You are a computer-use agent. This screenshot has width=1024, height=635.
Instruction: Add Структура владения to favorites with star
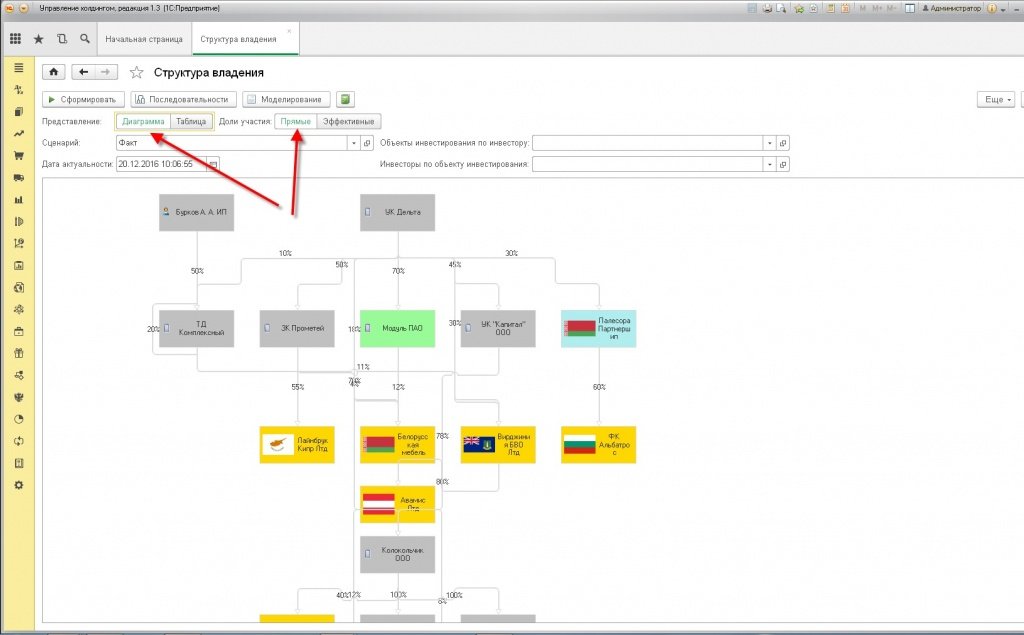coord(136,73)
